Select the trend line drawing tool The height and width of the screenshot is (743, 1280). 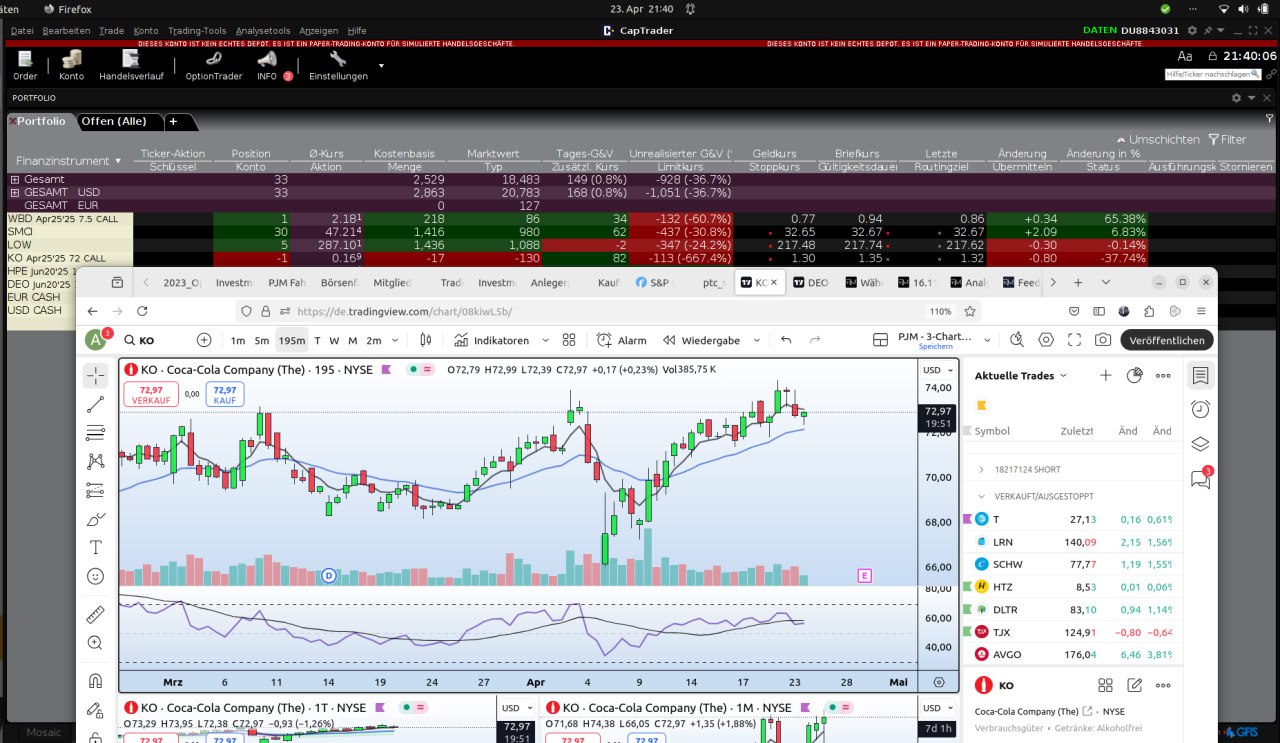coord(96,404)
